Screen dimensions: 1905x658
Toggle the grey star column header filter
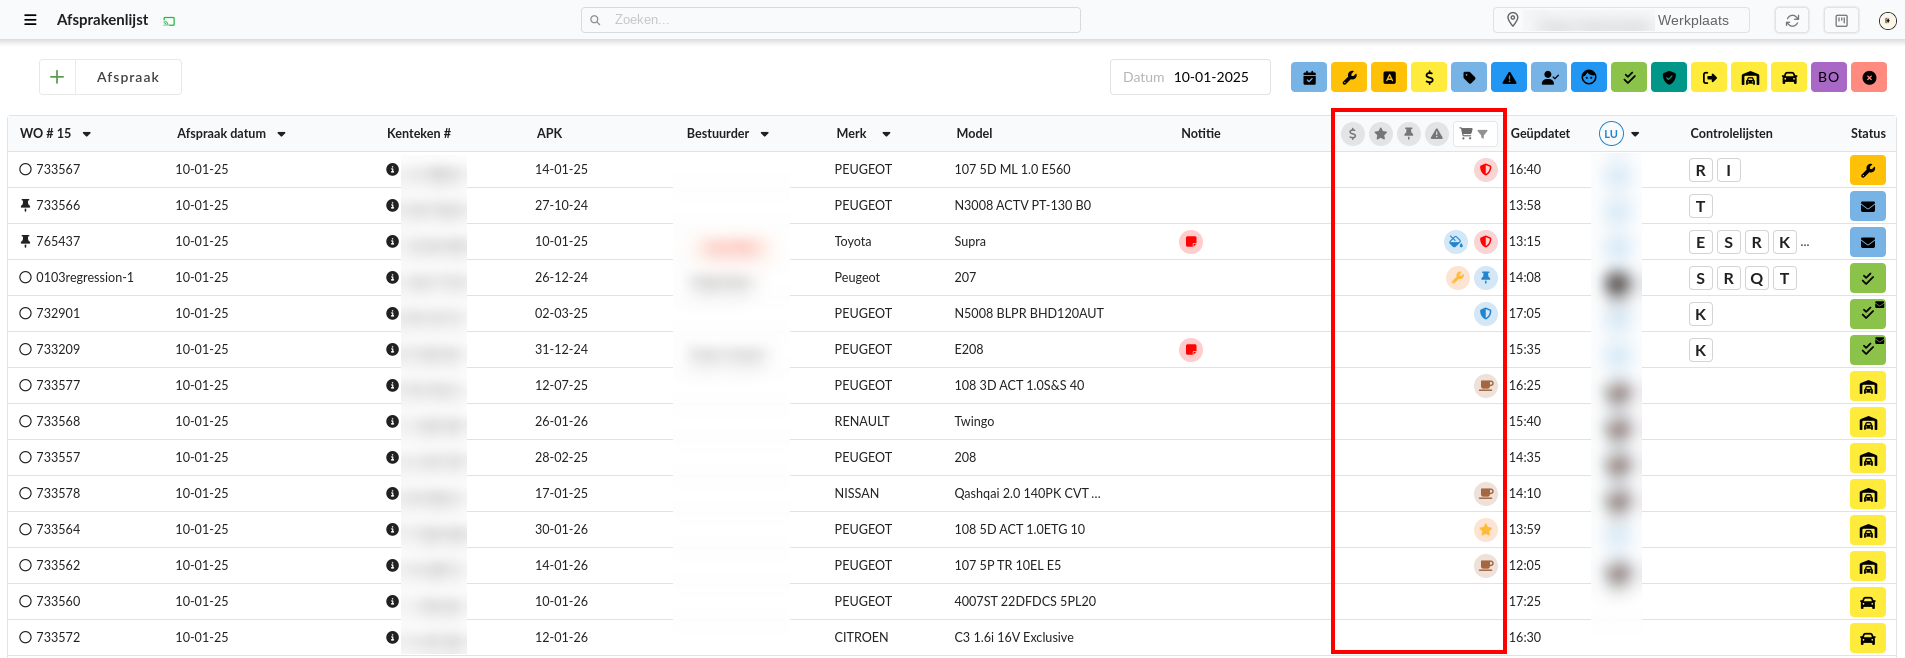click(x=1380, y=134)
